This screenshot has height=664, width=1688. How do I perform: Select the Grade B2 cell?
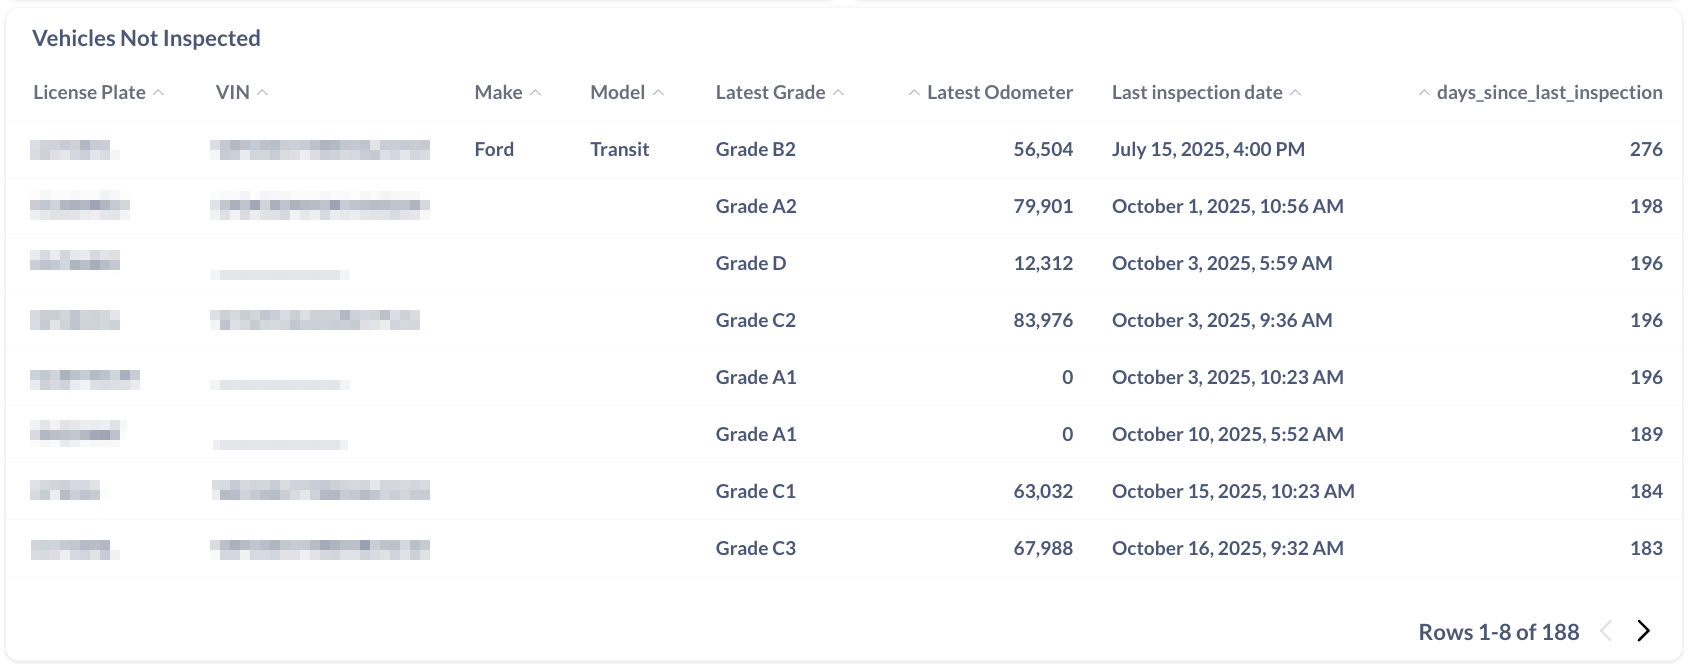[x=756, y=149]
